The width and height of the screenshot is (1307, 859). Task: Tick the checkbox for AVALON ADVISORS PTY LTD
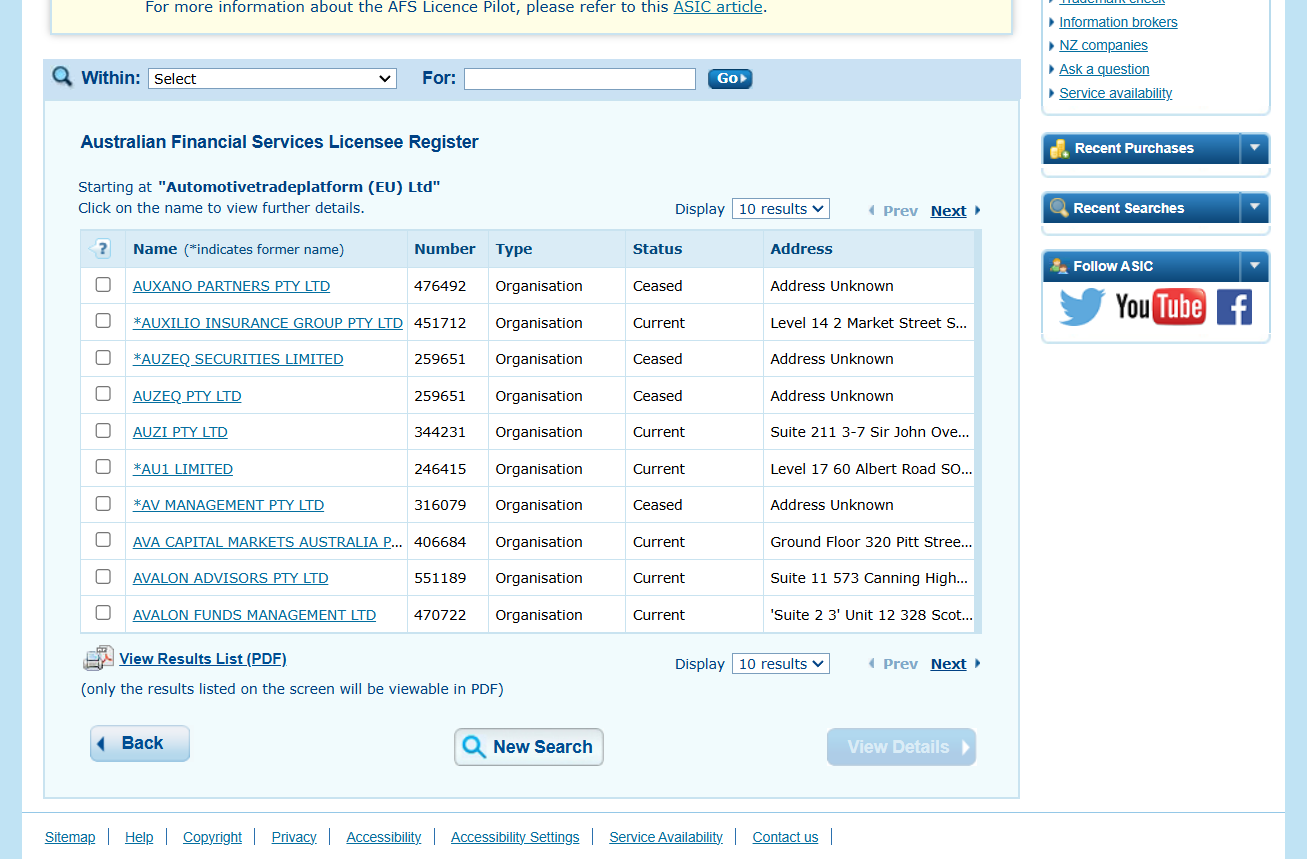[x=103, y=577]
